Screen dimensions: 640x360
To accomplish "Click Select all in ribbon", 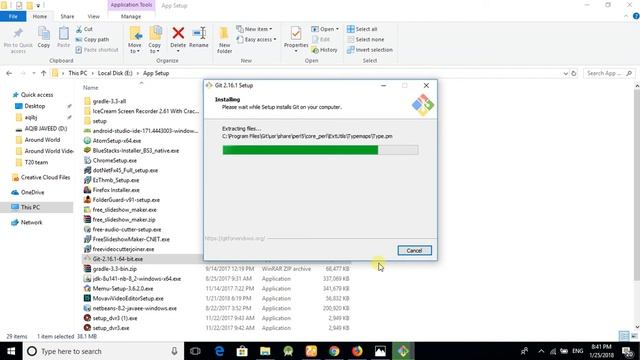I will click(x=362, y=29).
